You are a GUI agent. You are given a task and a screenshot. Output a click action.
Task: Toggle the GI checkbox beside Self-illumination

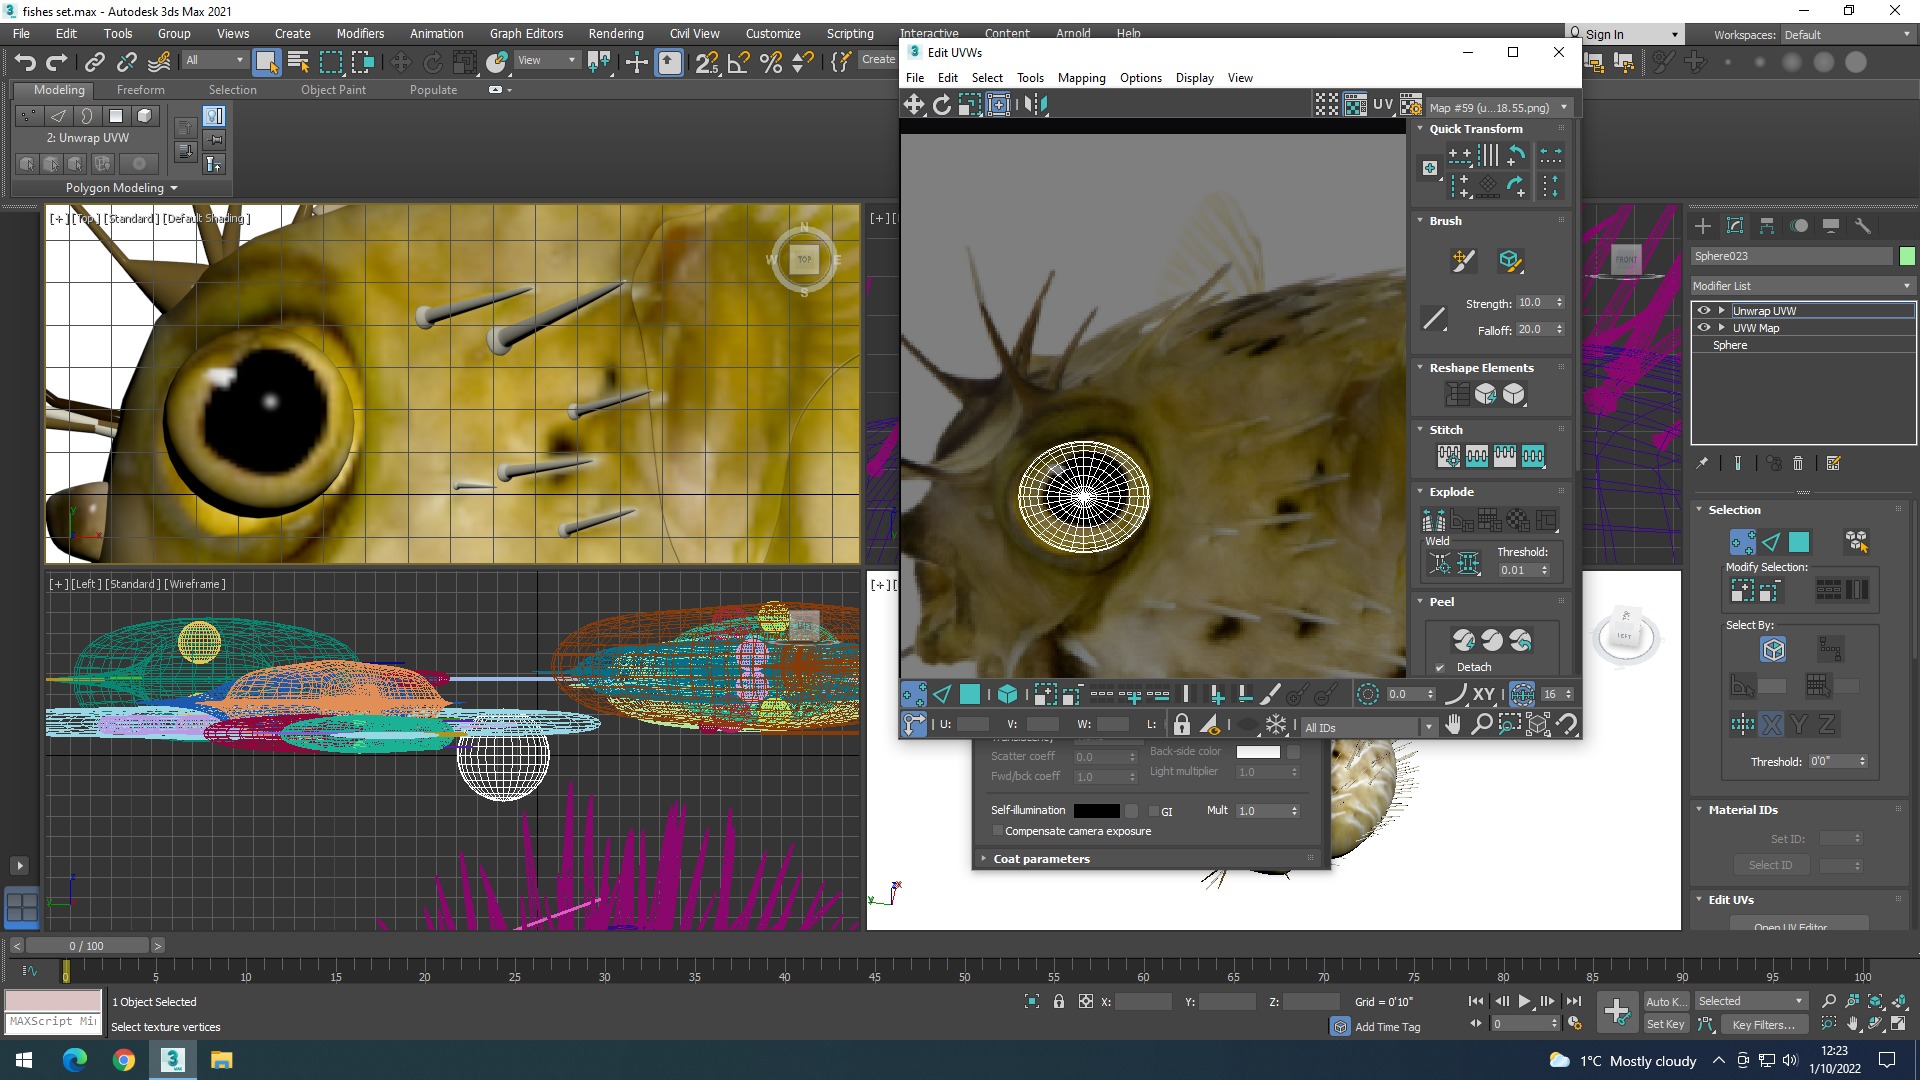(x=1154, y=811)
